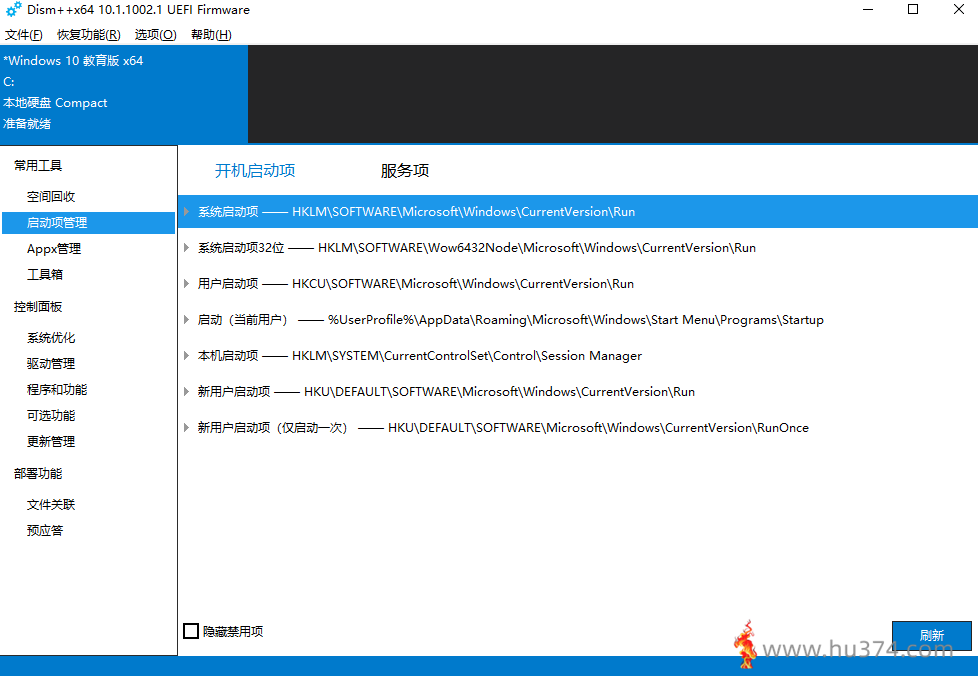The width and height of the screenshot is (978, 676).
Task: Select the 系统启动项32位 row text
Action: click(477, 248)
